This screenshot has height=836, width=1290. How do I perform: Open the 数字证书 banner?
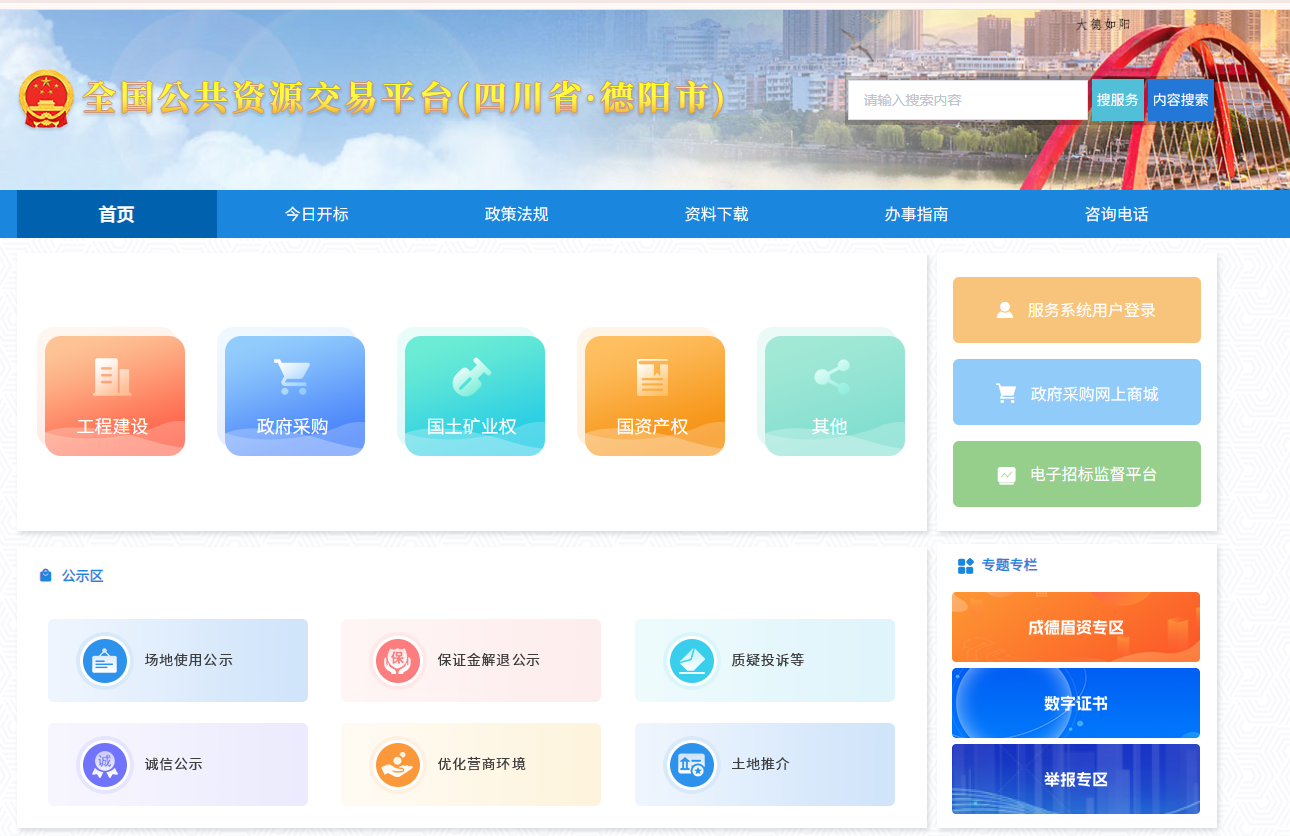pos(1075,702)
